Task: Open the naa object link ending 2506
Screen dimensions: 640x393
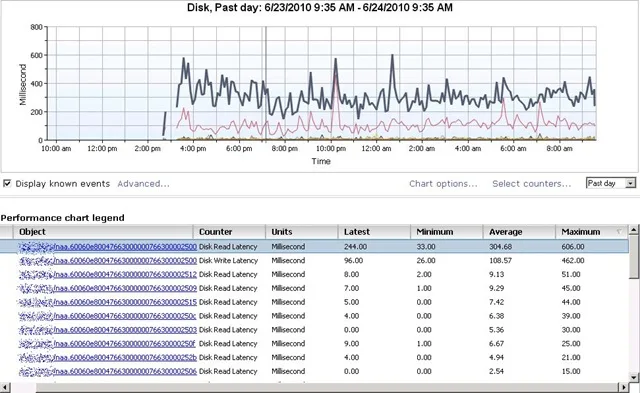Action: click(108, 371)
